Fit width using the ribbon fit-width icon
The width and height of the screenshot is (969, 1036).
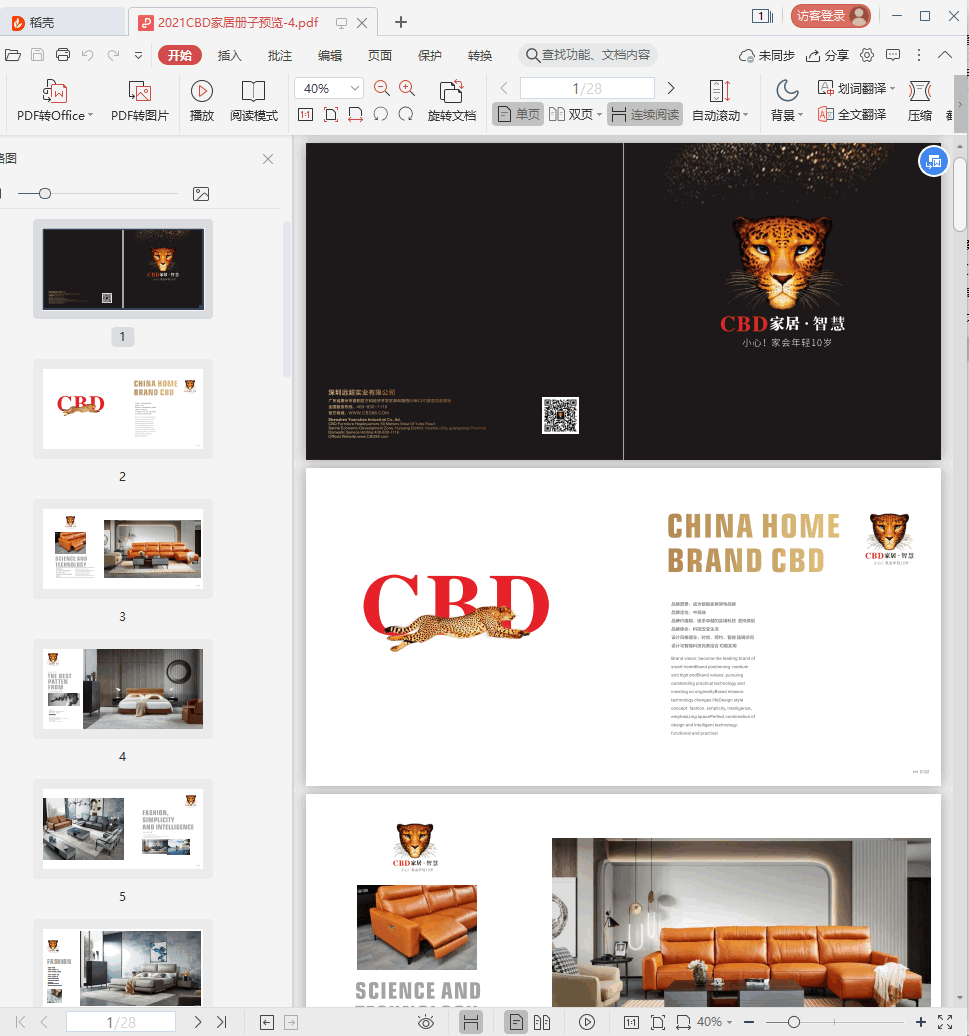pos(355,114)
